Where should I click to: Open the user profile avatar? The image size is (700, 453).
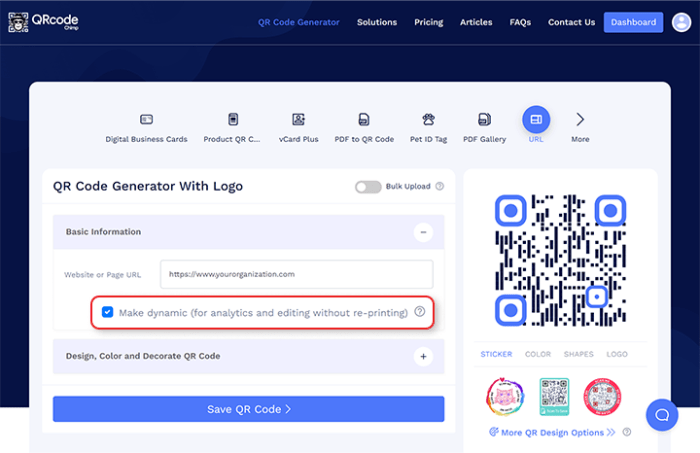[x=681, y=22]
